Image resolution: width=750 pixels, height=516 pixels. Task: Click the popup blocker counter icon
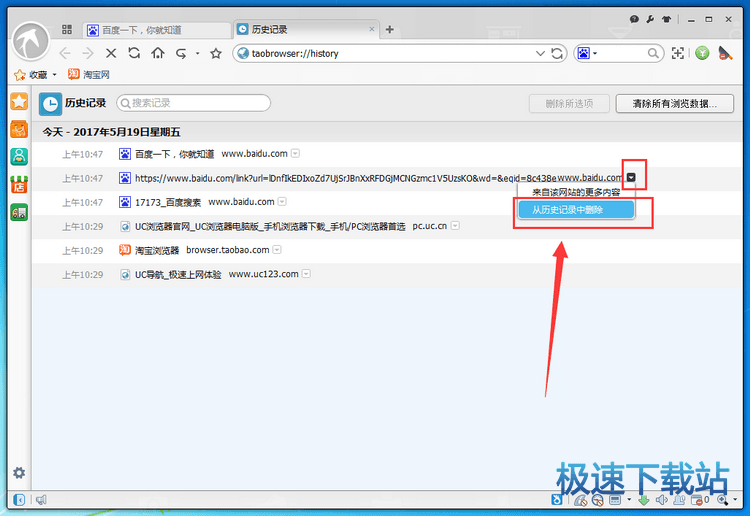tap(698, 500)
